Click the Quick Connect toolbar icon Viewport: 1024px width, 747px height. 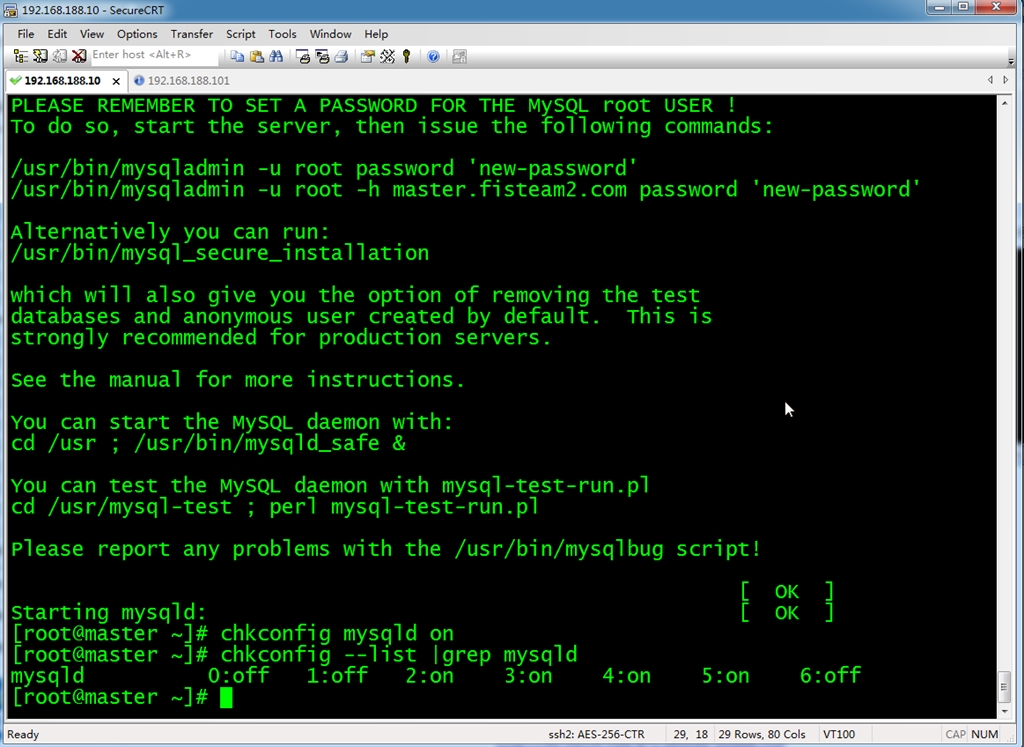click(40, 56)
